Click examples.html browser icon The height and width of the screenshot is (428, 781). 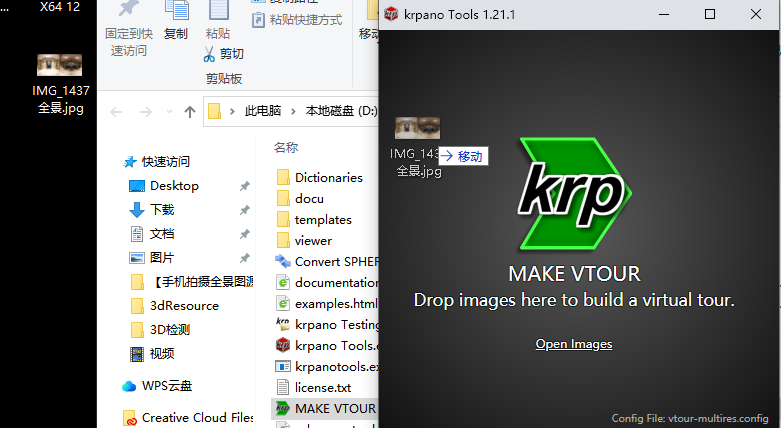click(283, 303)
